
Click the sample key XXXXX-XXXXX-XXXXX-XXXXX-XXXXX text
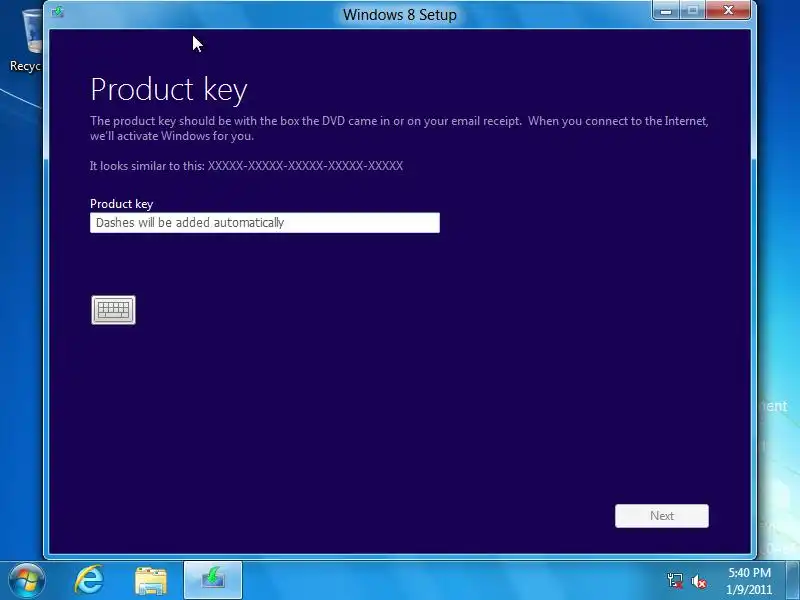305,166
